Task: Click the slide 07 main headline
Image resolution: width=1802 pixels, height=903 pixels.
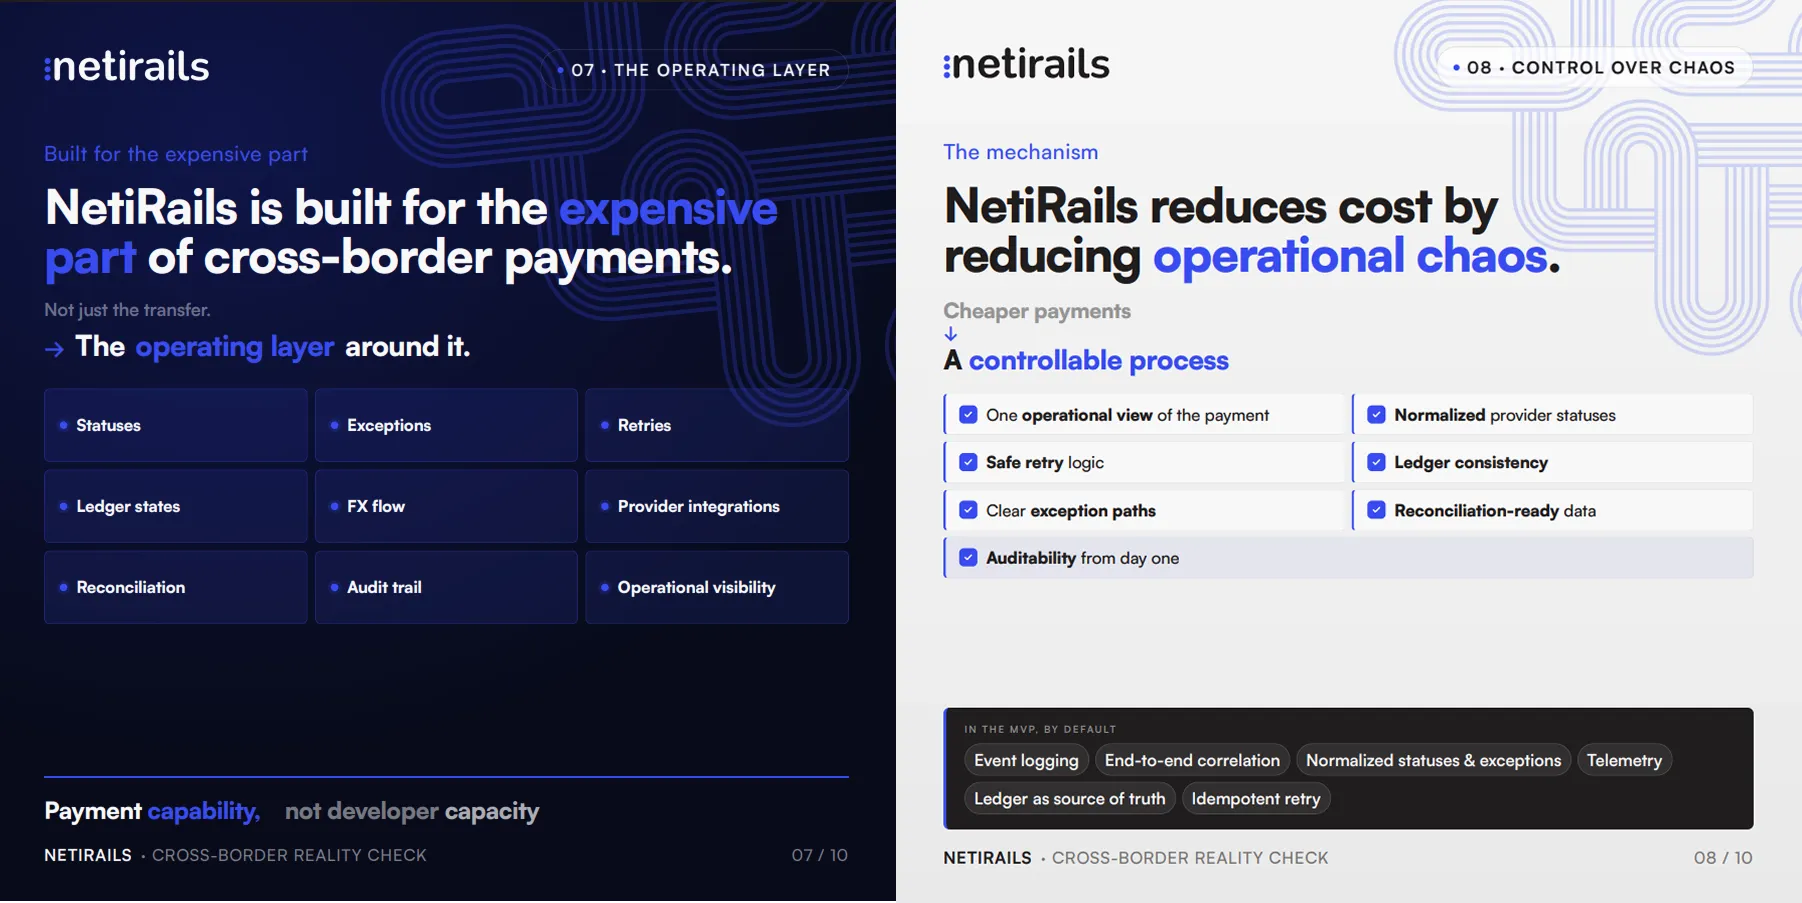Action: coord(411,233)
